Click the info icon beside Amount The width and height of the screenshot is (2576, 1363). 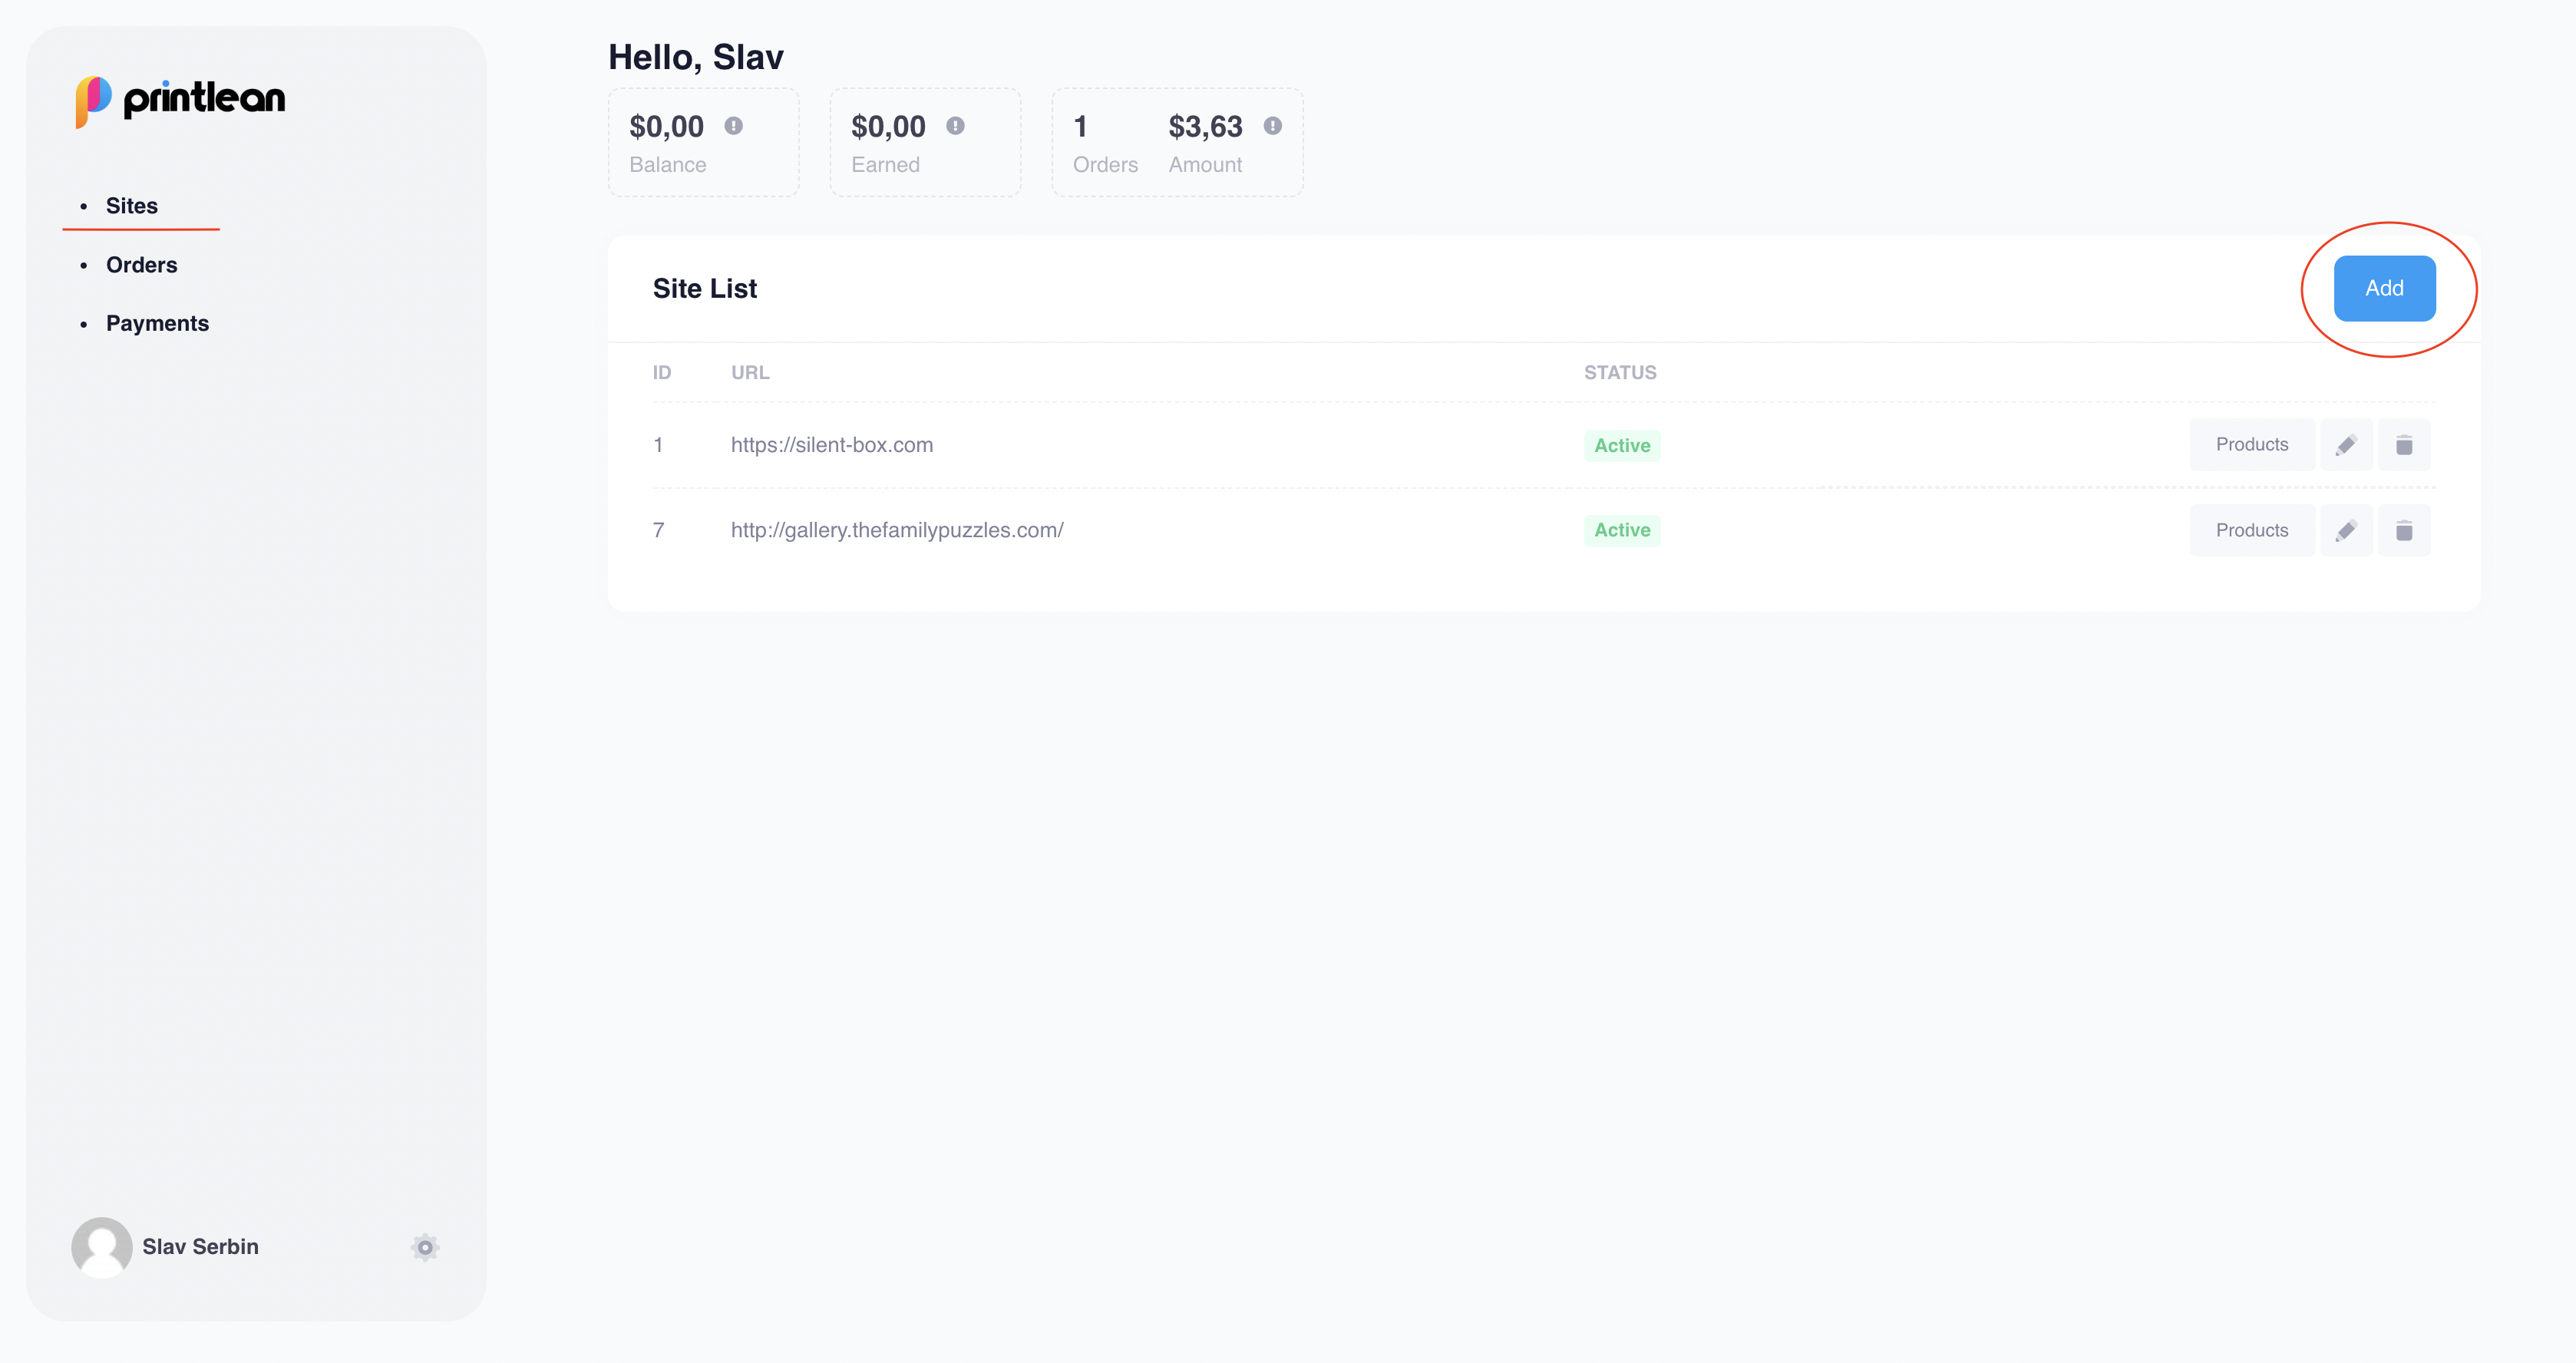pos(1272,126)
